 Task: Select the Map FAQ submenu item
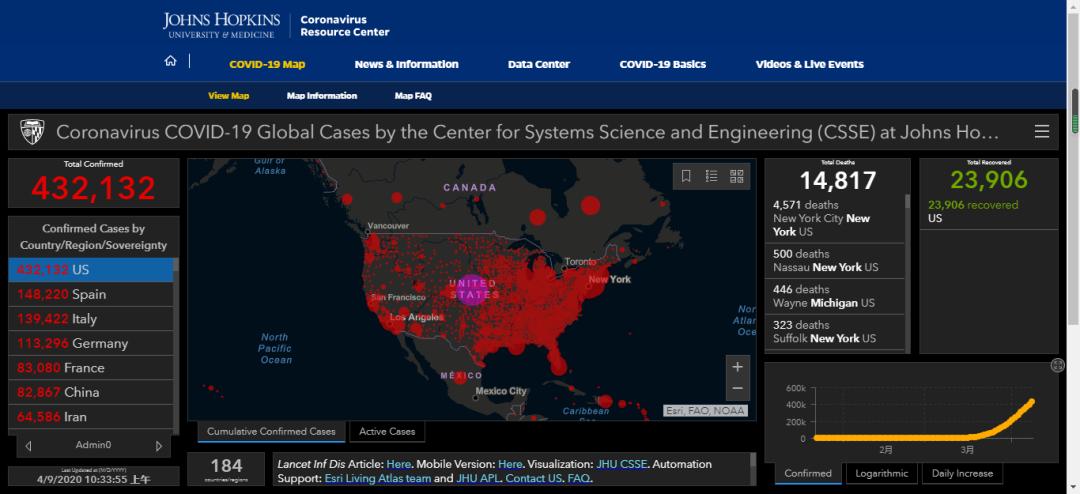click(413, 96)
